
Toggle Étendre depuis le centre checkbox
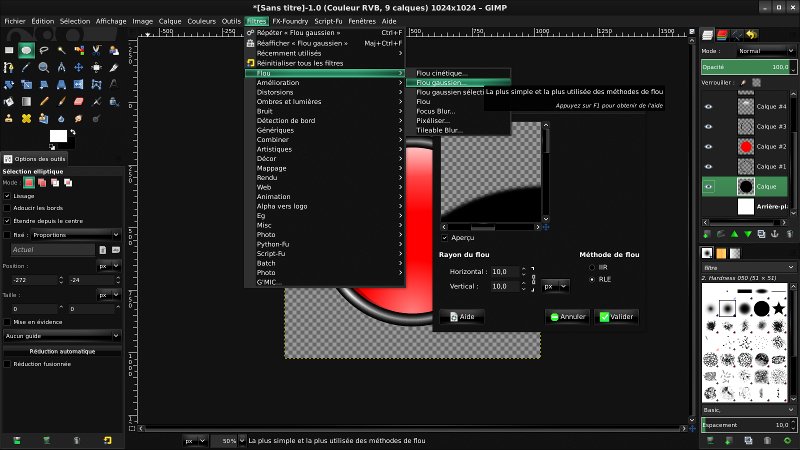pyautogui.click(x=7, y=221)
